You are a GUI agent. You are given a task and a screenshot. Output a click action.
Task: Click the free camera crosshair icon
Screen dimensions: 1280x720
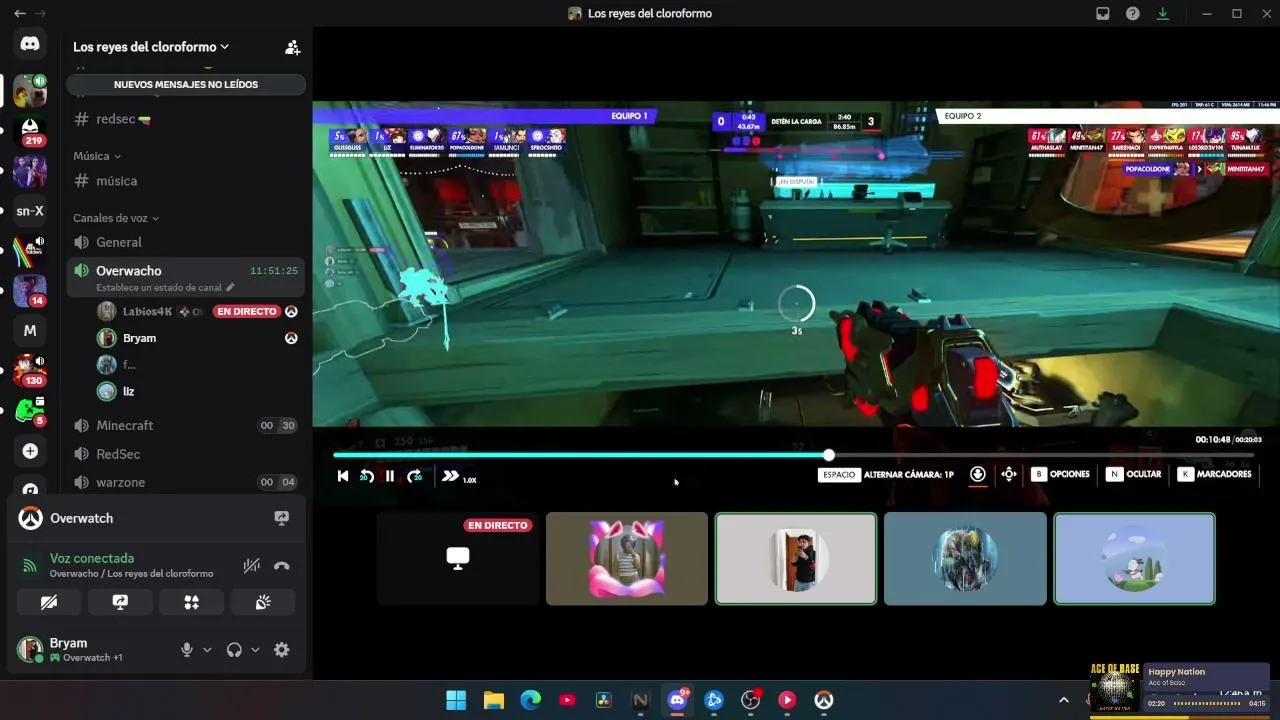[1009, 474]
